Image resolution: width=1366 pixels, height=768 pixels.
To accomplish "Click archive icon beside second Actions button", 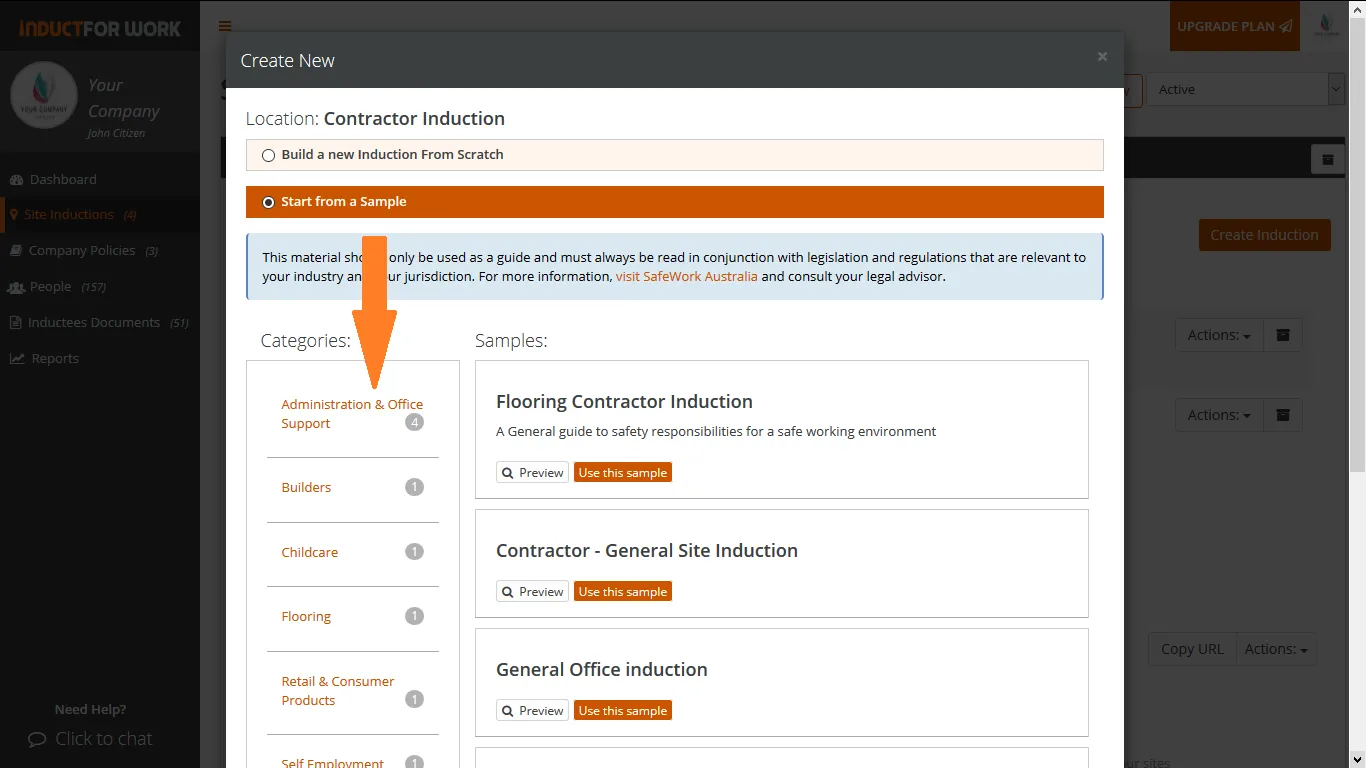I will (1283, 415).
